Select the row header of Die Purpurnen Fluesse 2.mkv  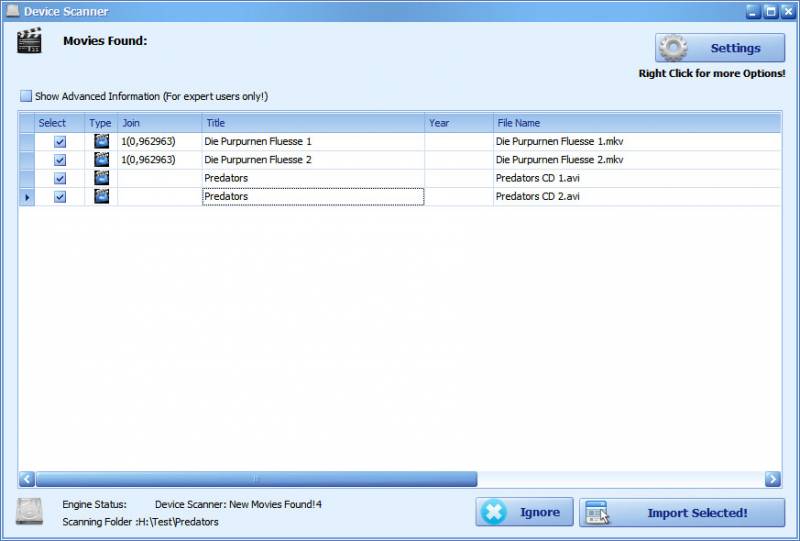click(27, 160)
